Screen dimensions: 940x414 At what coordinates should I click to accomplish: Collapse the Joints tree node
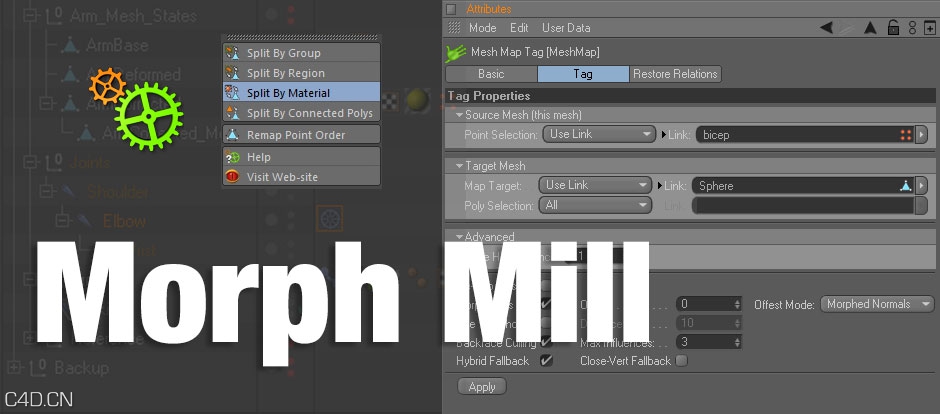click(x=31, y=162)
